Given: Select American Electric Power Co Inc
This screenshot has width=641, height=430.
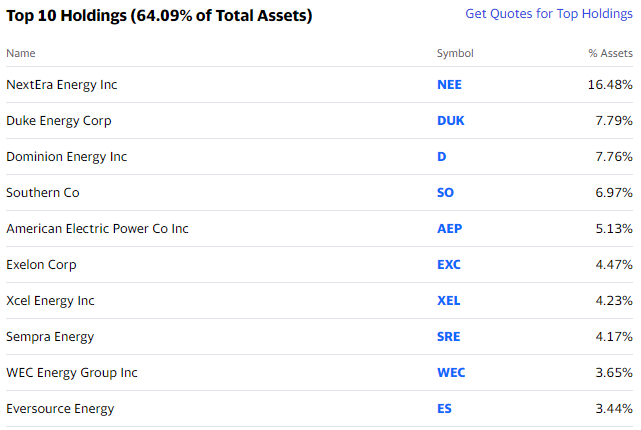Looking at the screenshot, I should click(x=97, y=228).
